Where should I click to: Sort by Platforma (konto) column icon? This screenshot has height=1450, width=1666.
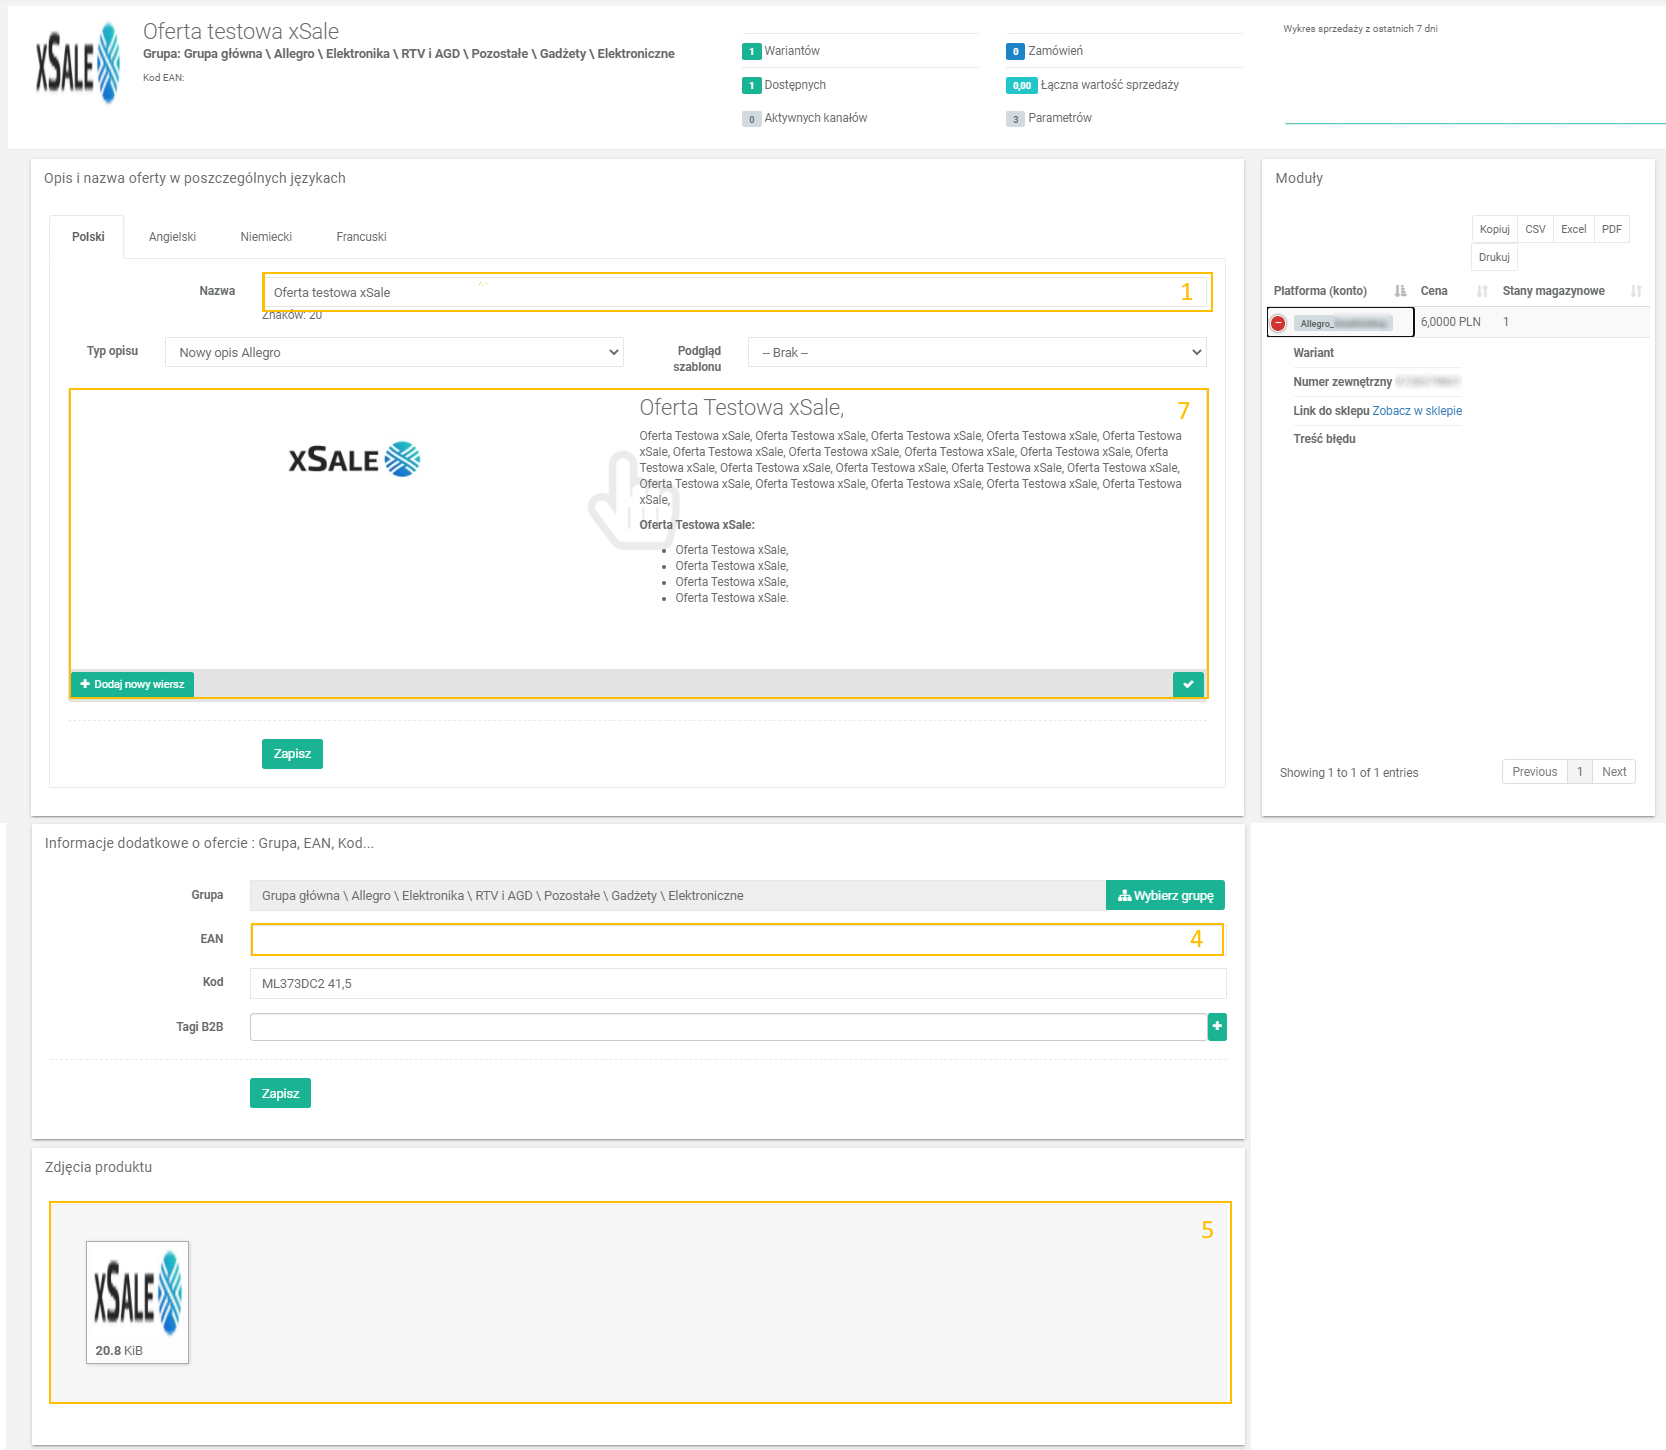1400,291
